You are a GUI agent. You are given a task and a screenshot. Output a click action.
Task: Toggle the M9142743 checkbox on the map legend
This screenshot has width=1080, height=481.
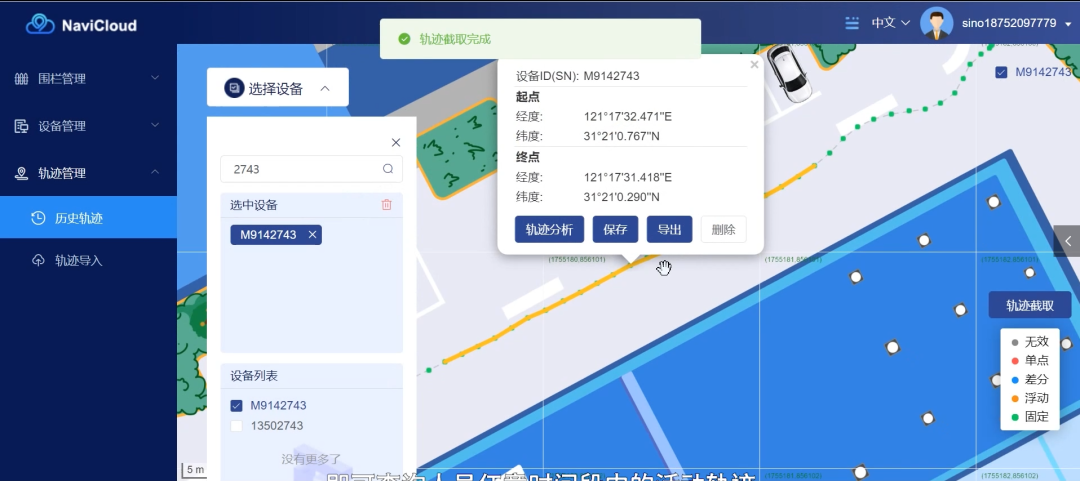coord(1001,72)
